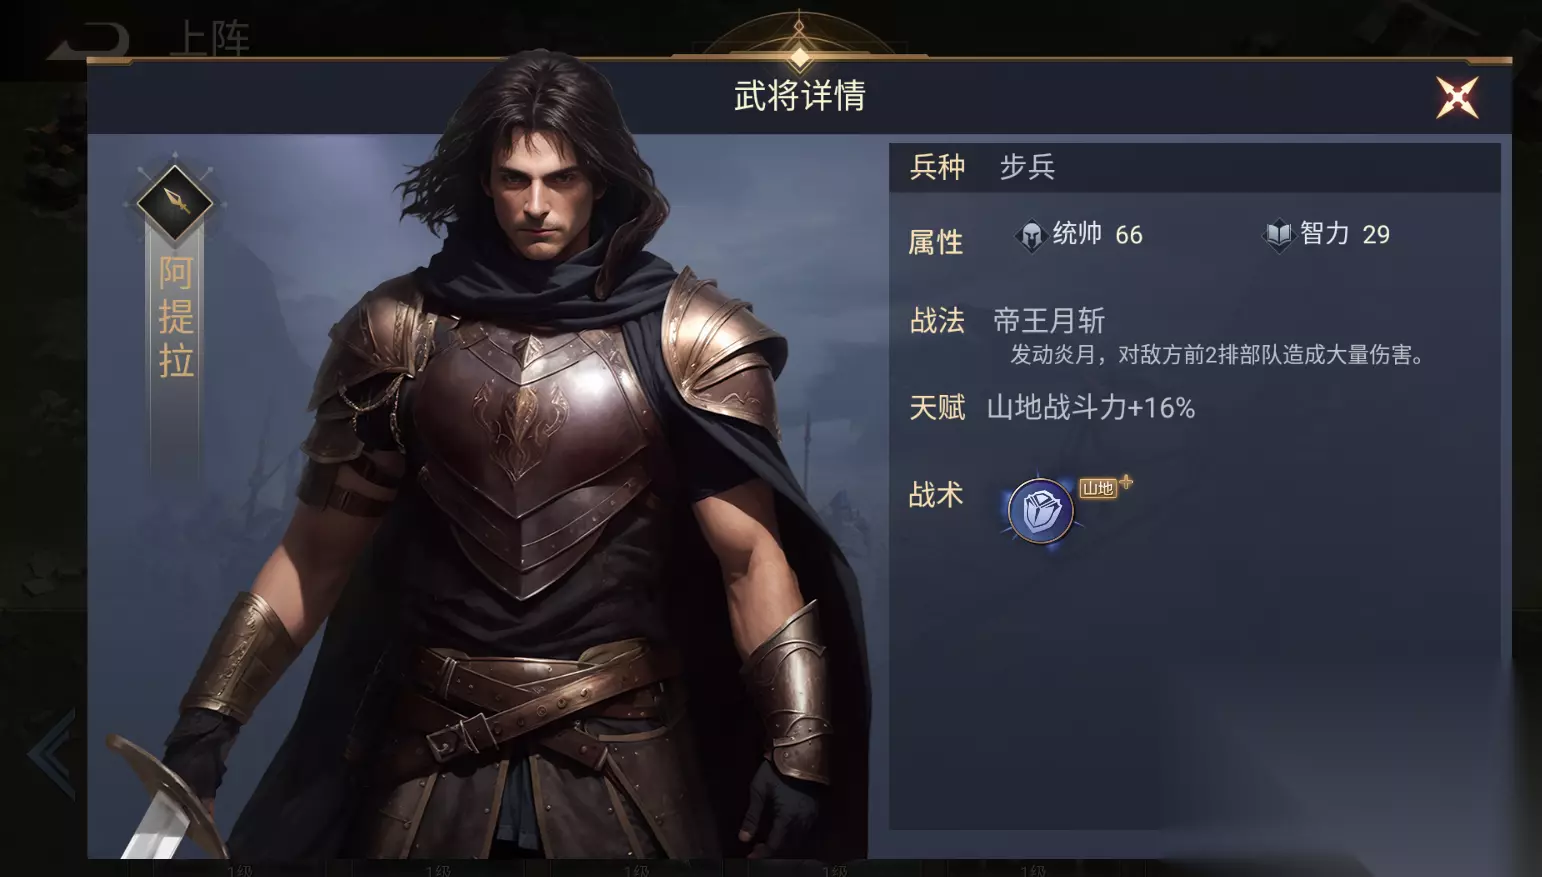
Task: Go to previous general with left arrow
Action: (x=52, y=754)
